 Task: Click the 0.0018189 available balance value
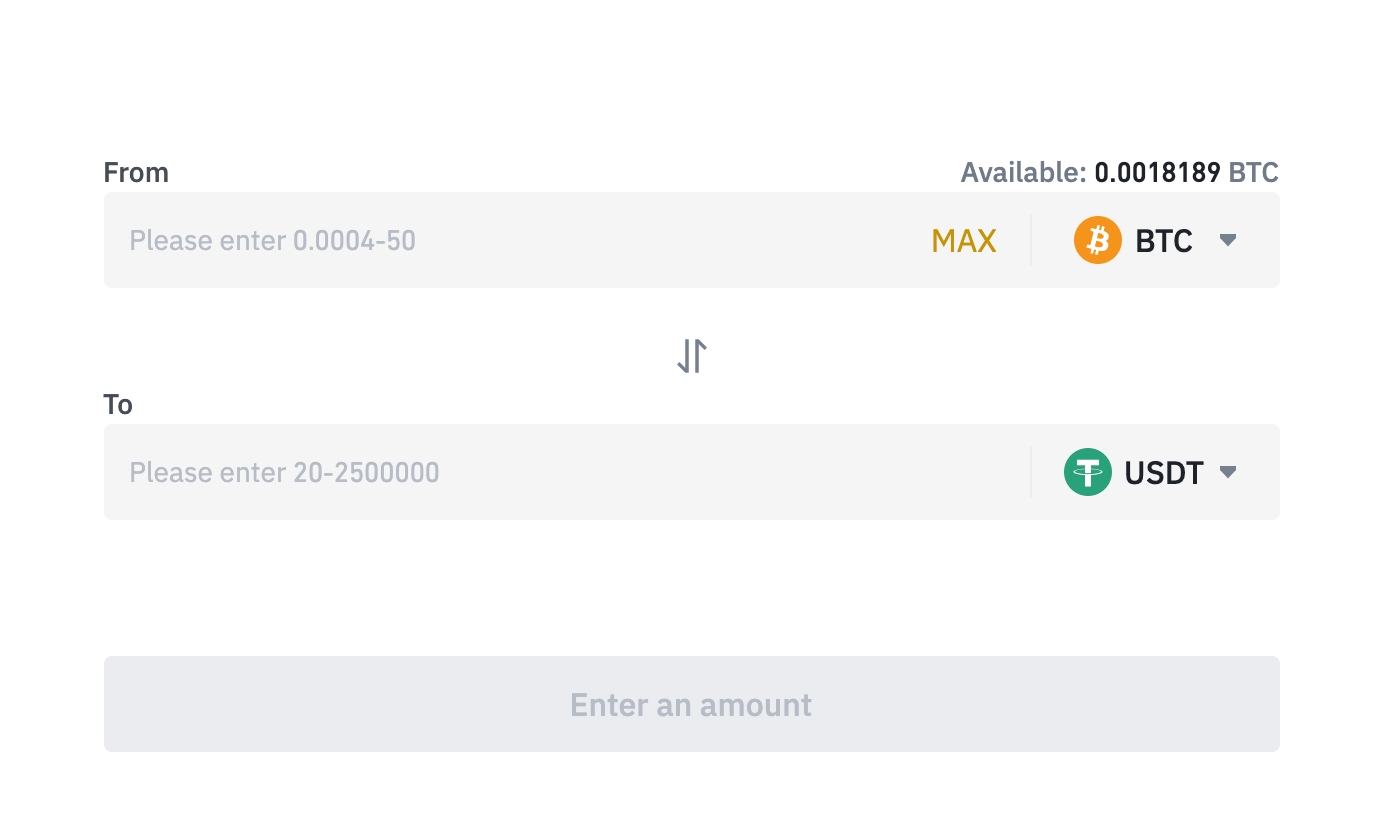(1157, 173)
